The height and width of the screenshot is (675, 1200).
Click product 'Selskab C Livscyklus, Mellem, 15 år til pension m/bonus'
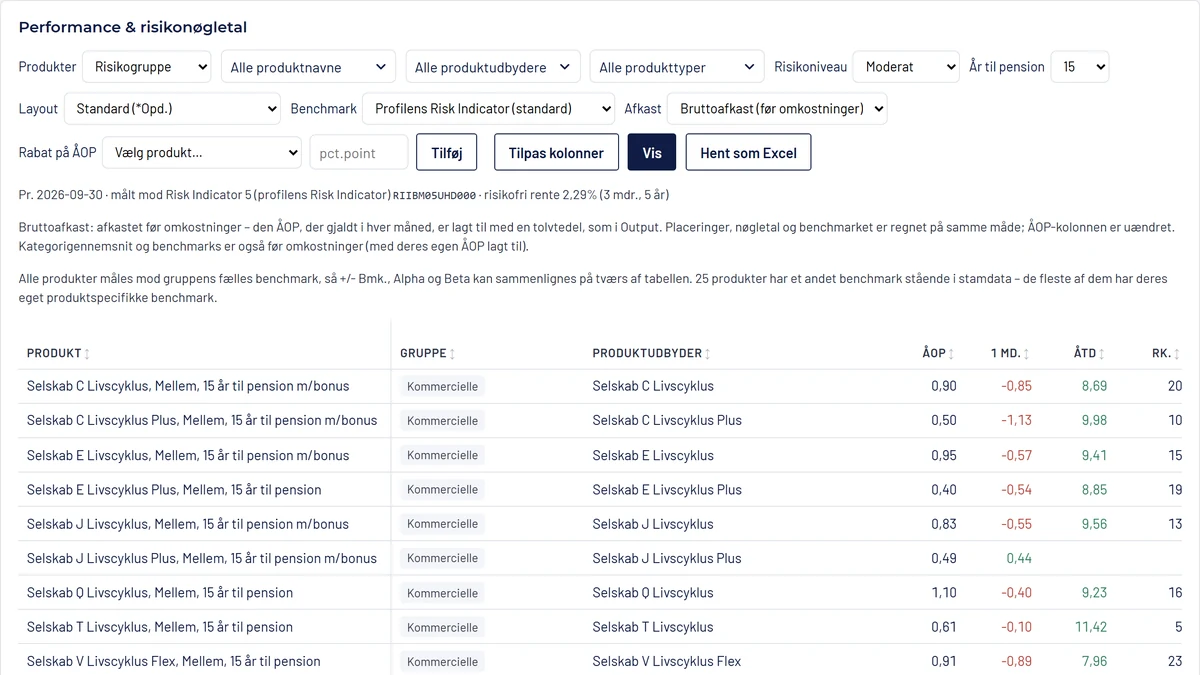pos(188,386)
